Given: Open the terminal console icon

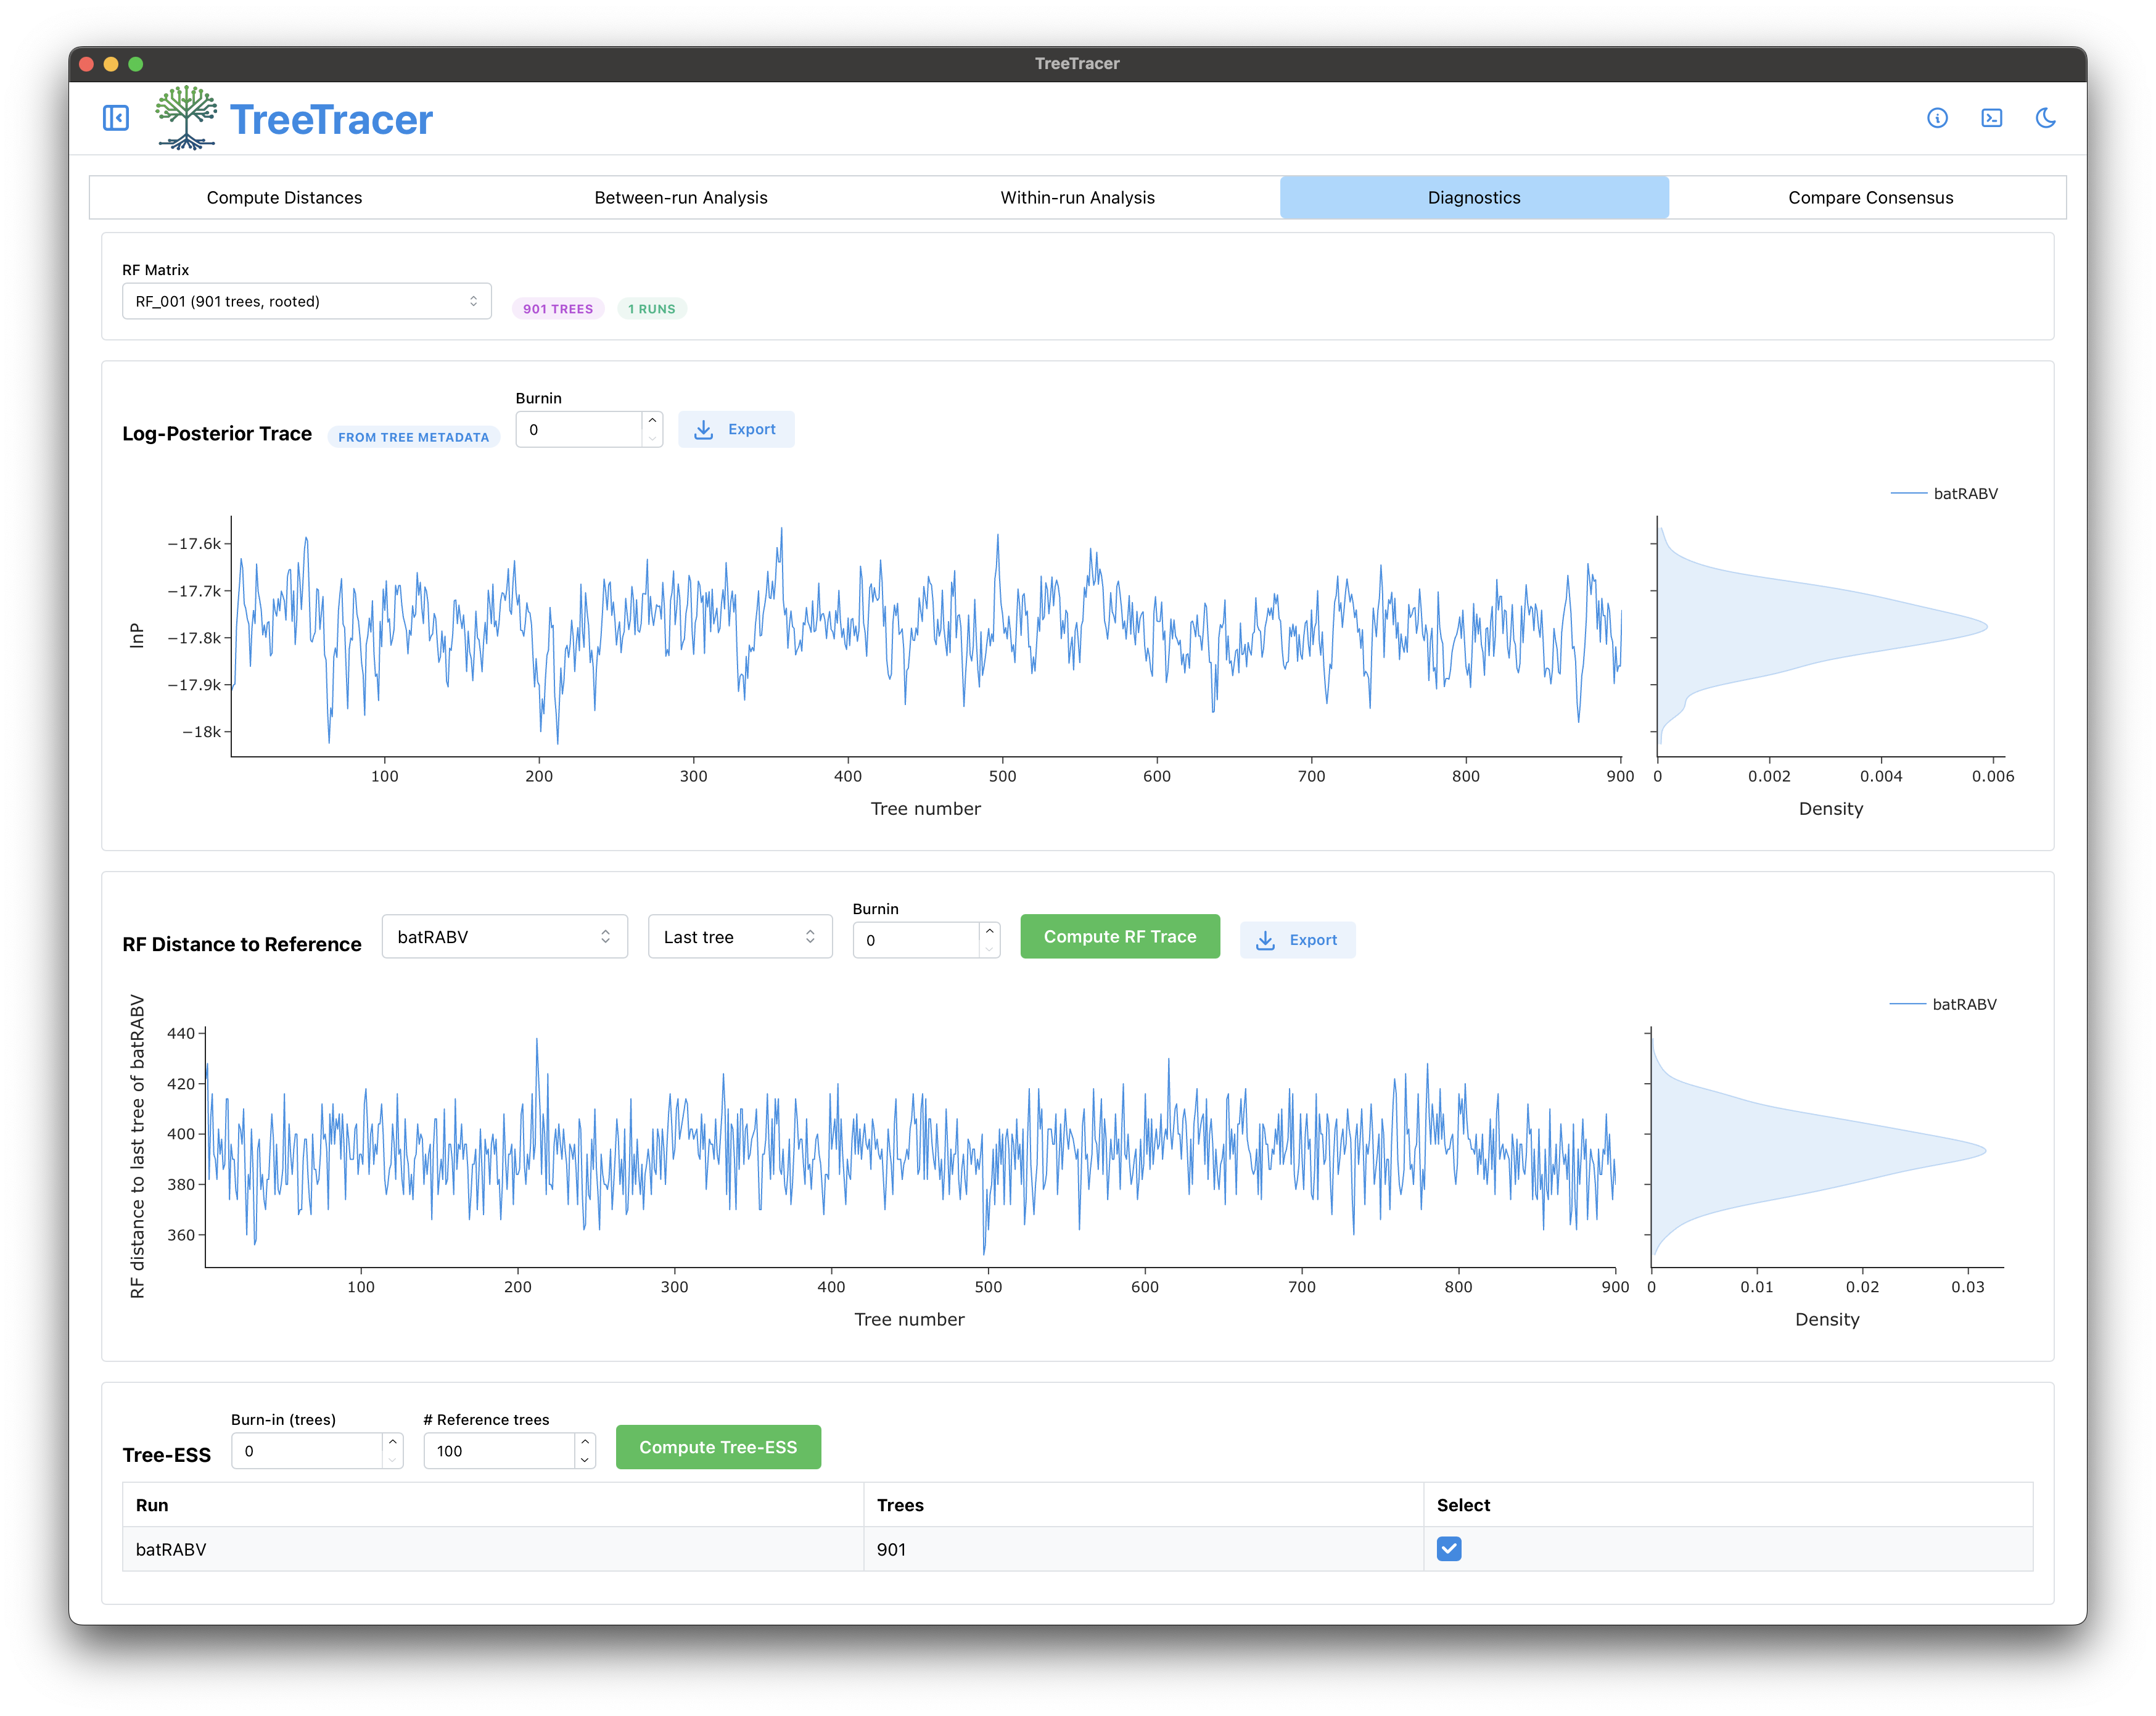Looking at the screenshot, I should tap(1991, 118).
